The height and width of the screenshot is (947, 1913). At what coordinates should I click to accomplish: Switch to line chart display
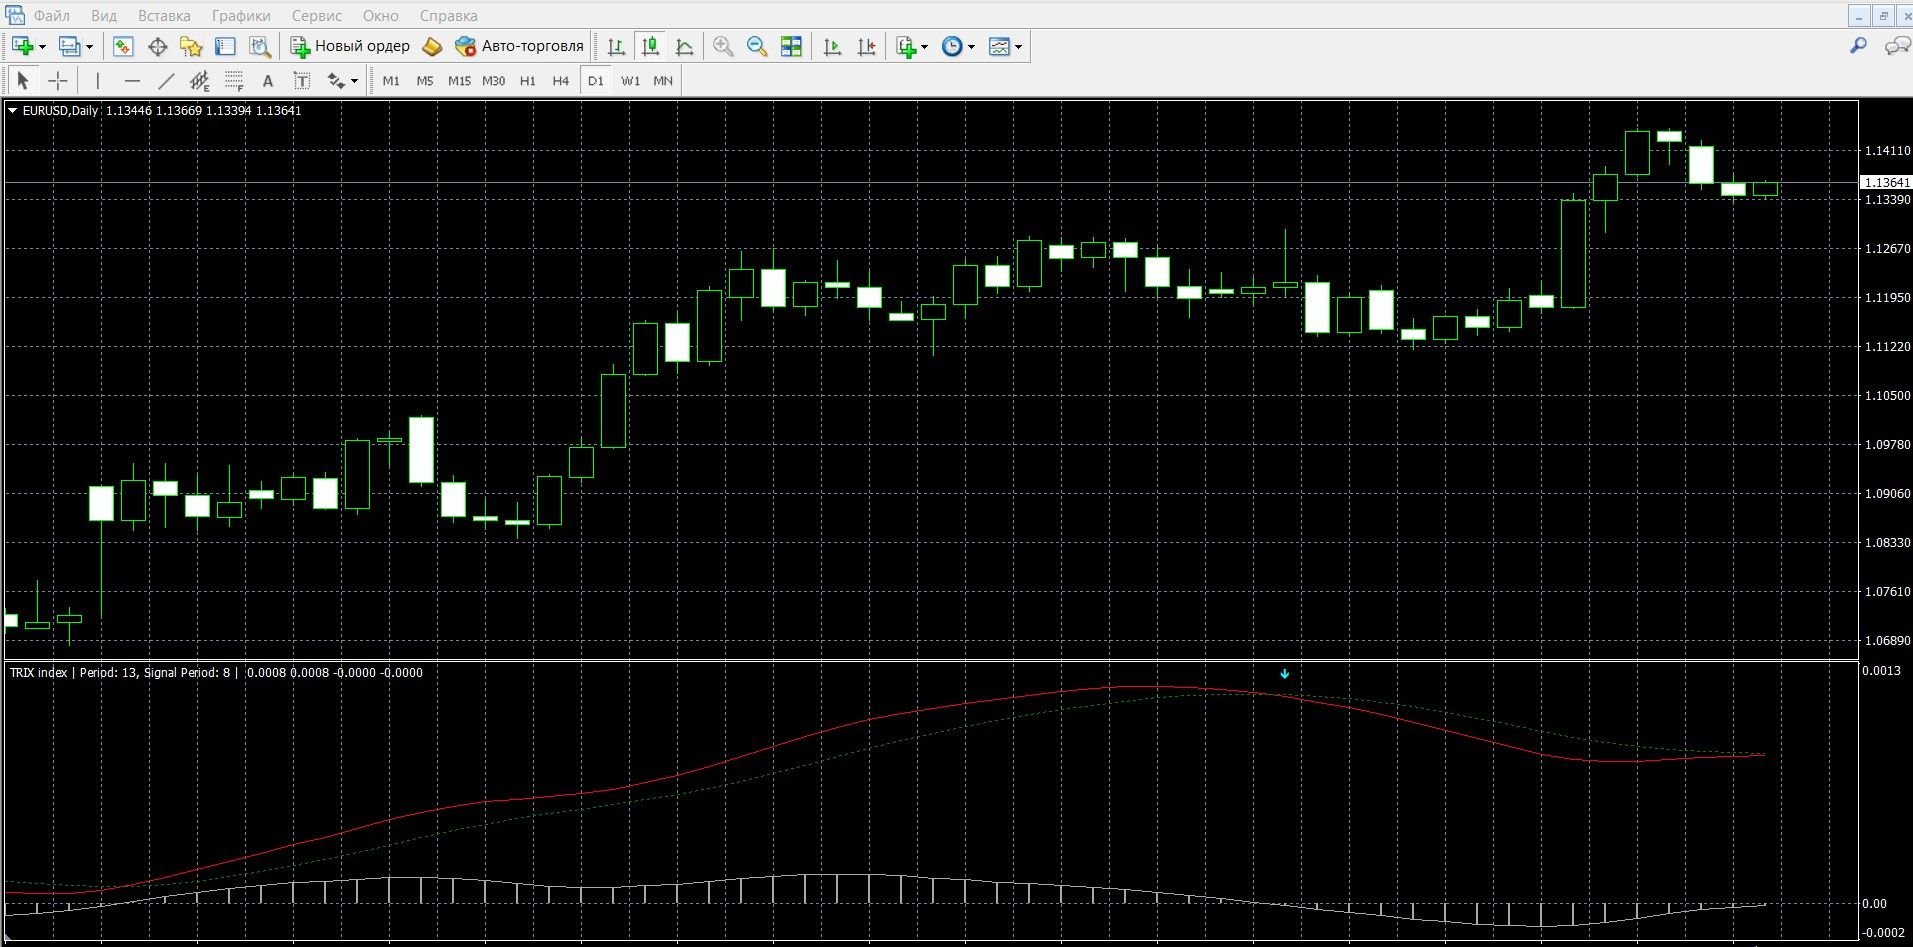[684, 46]
